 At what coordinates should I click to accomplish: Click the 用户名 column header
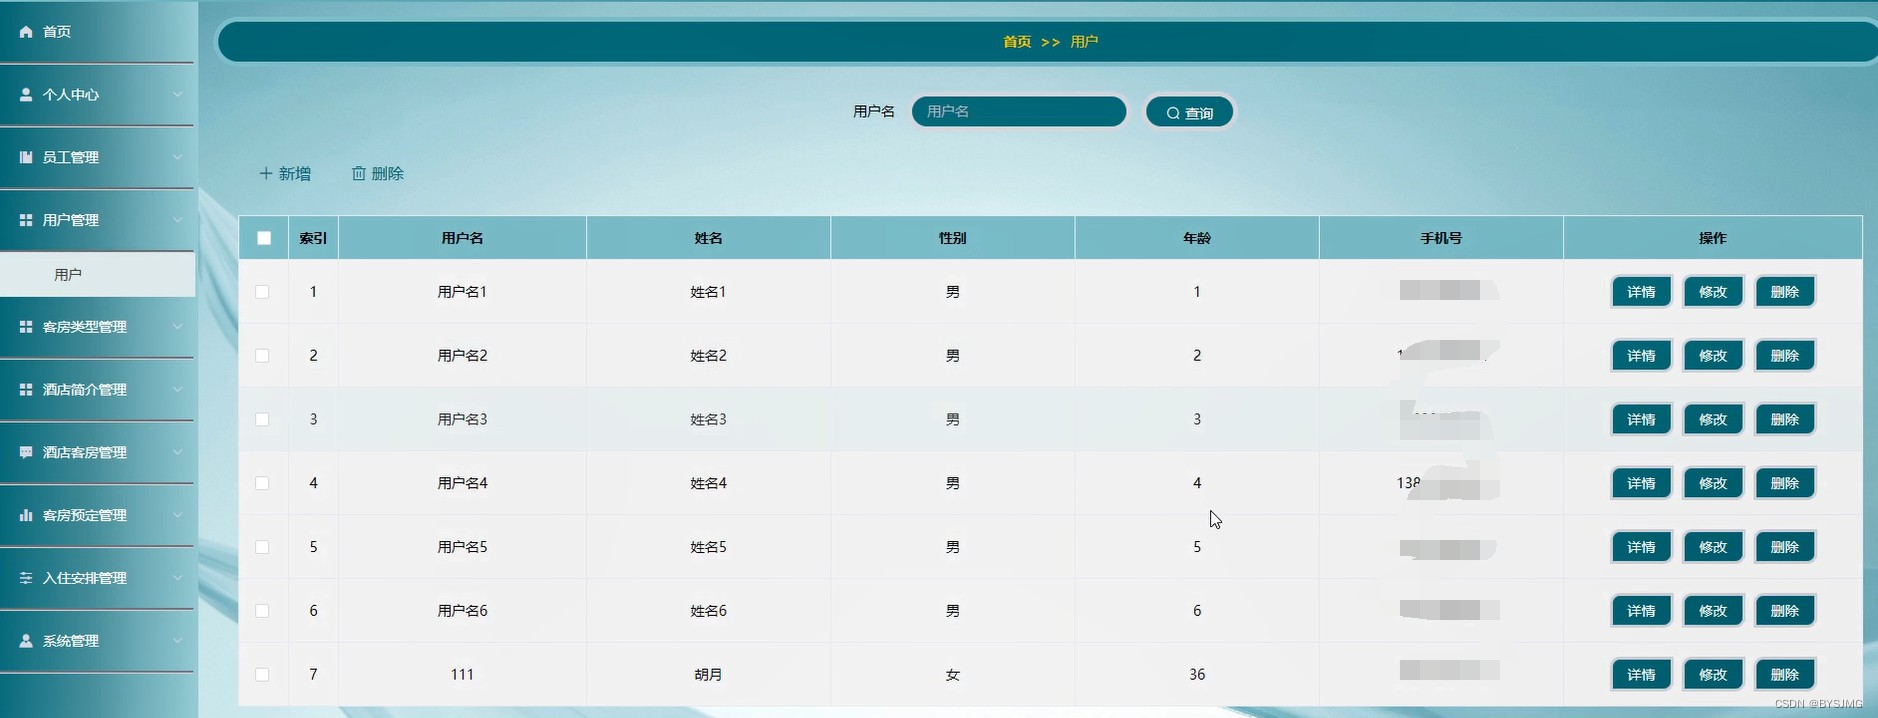(462, 238)
